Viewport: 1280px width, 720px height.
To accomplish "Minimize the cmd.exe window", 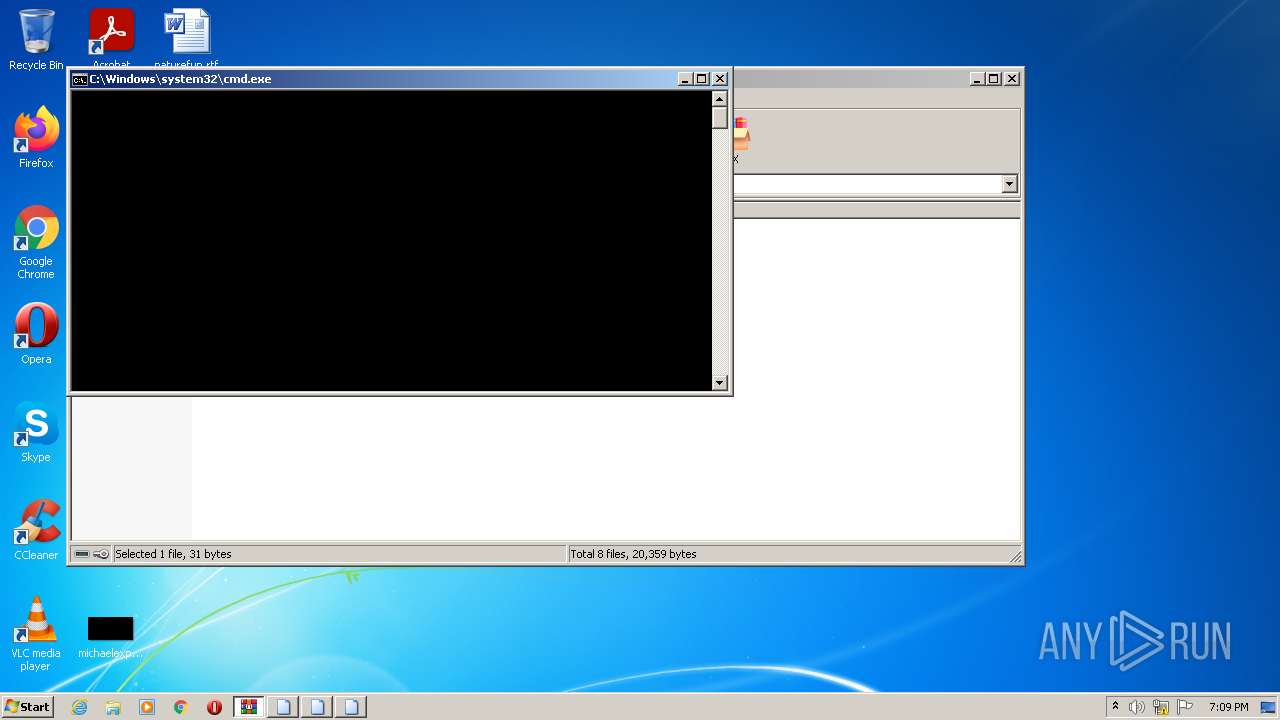I will (685, 79).
